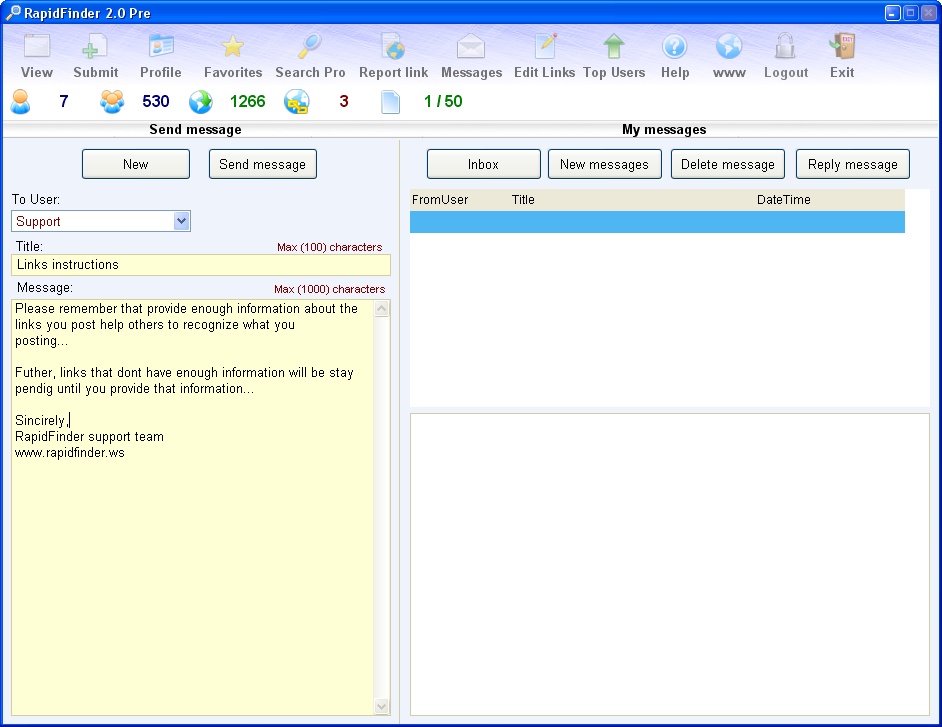Sort by FromUser column header
This screenshot has height=727, width=942.
(x=440, y=199)
